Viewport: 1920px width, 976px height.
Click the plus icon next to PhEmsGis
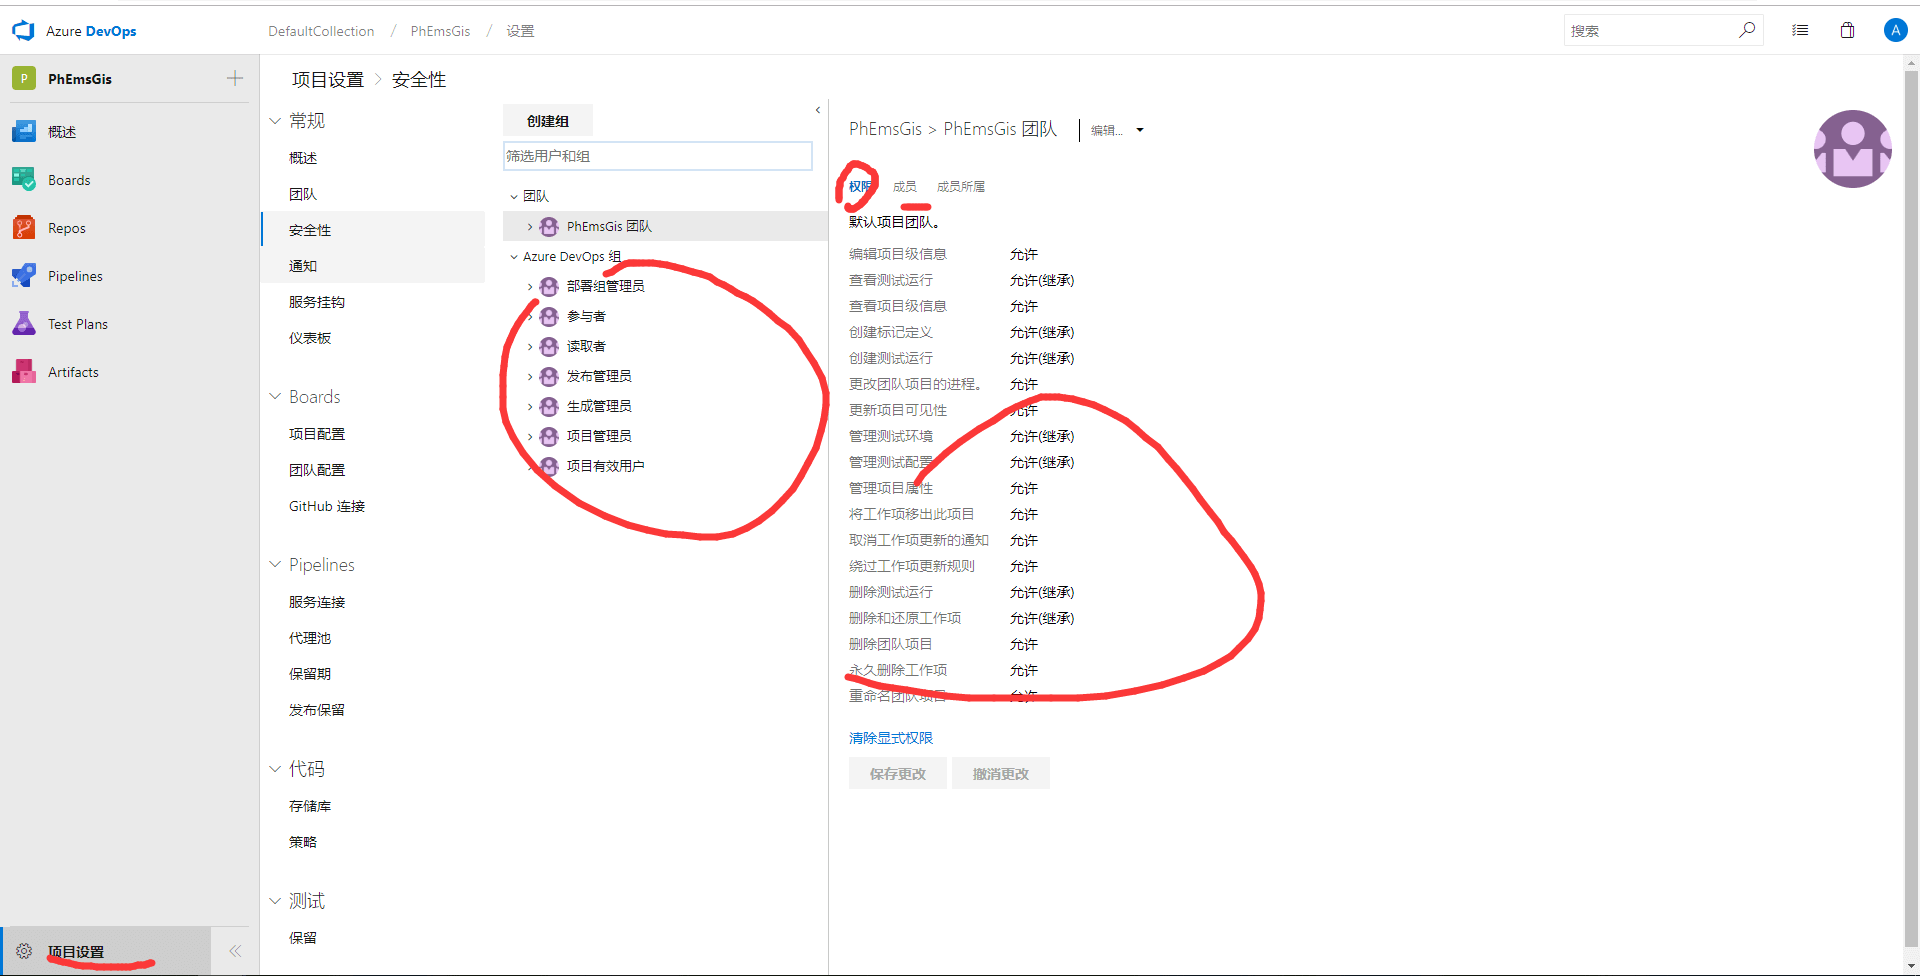point(235,78)
